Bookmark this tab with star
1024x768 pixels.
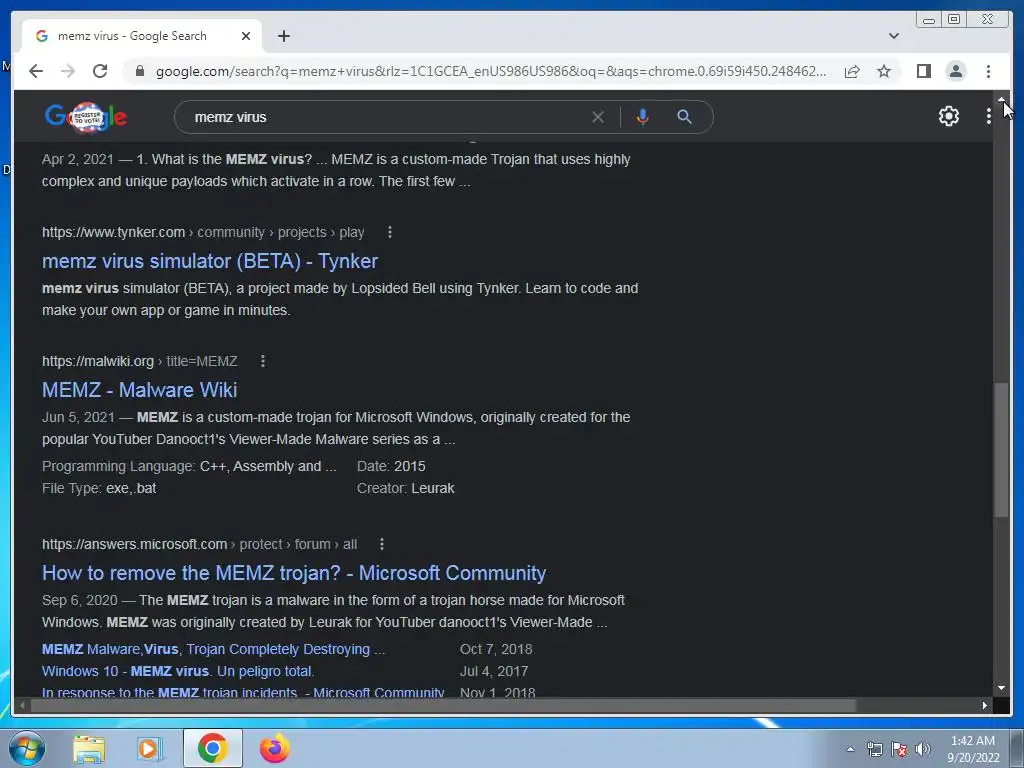[884, 71]
